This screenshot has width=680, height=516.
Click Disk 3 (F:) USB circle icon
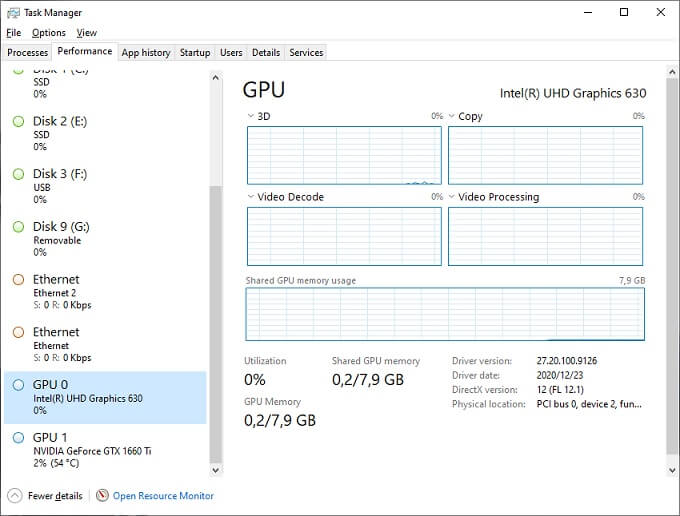tap(18, 174)
